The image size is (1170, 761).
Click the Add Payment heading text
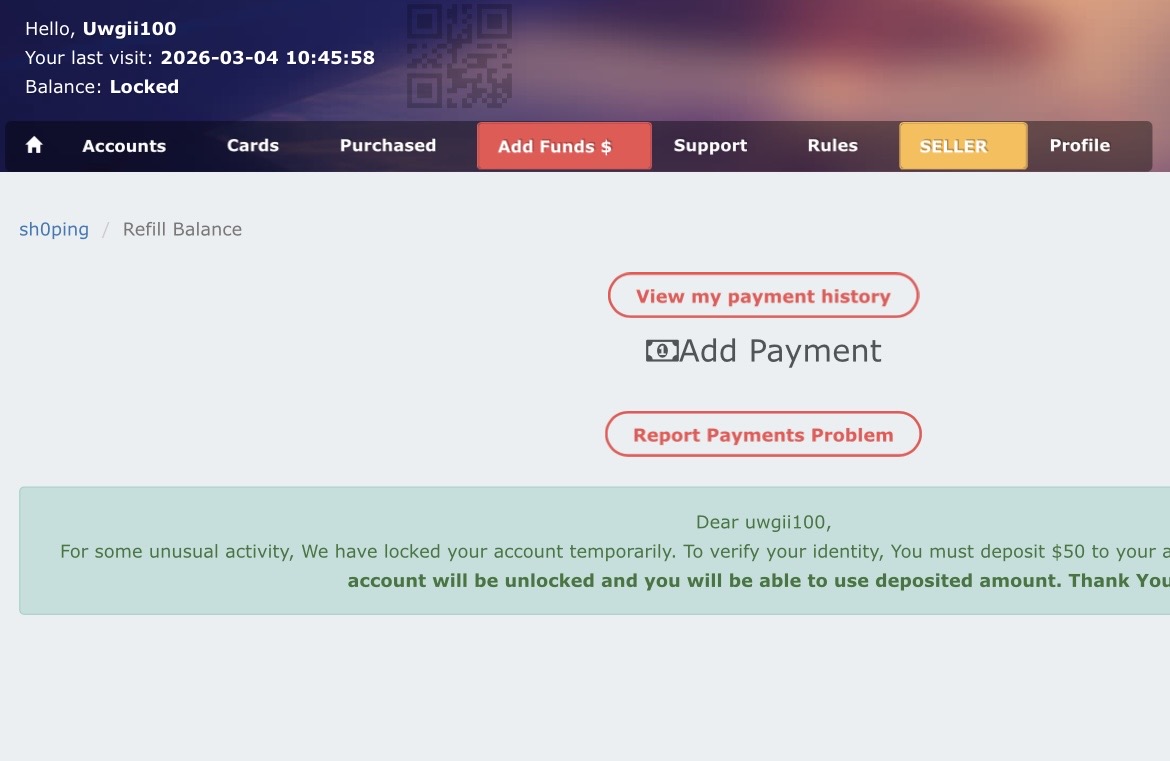coord(780,351)
